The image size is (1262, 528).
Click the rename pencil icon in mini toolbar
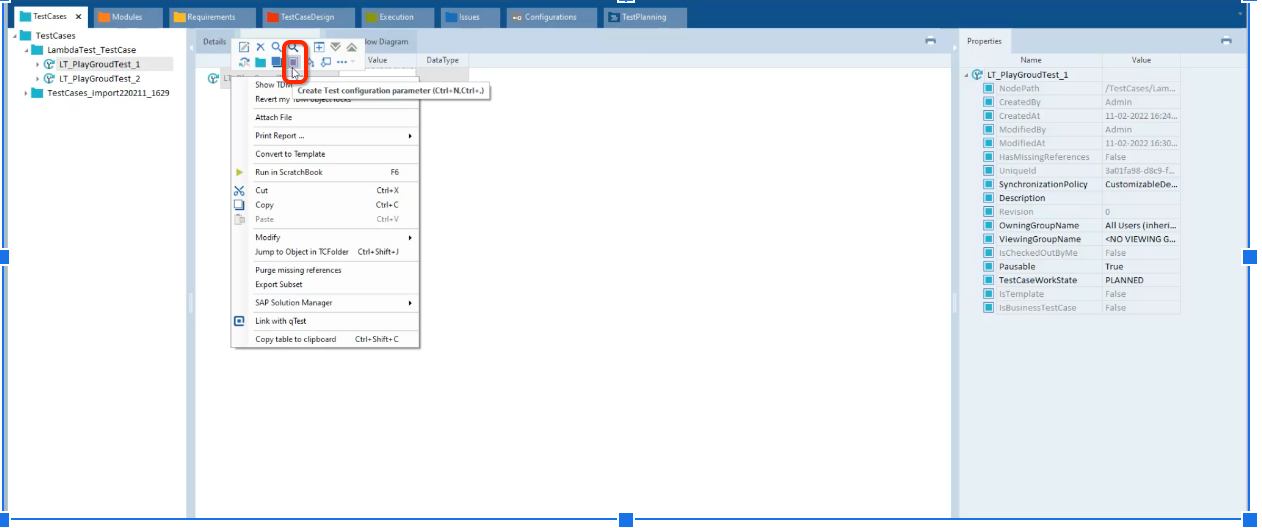(x=244, y=47)
